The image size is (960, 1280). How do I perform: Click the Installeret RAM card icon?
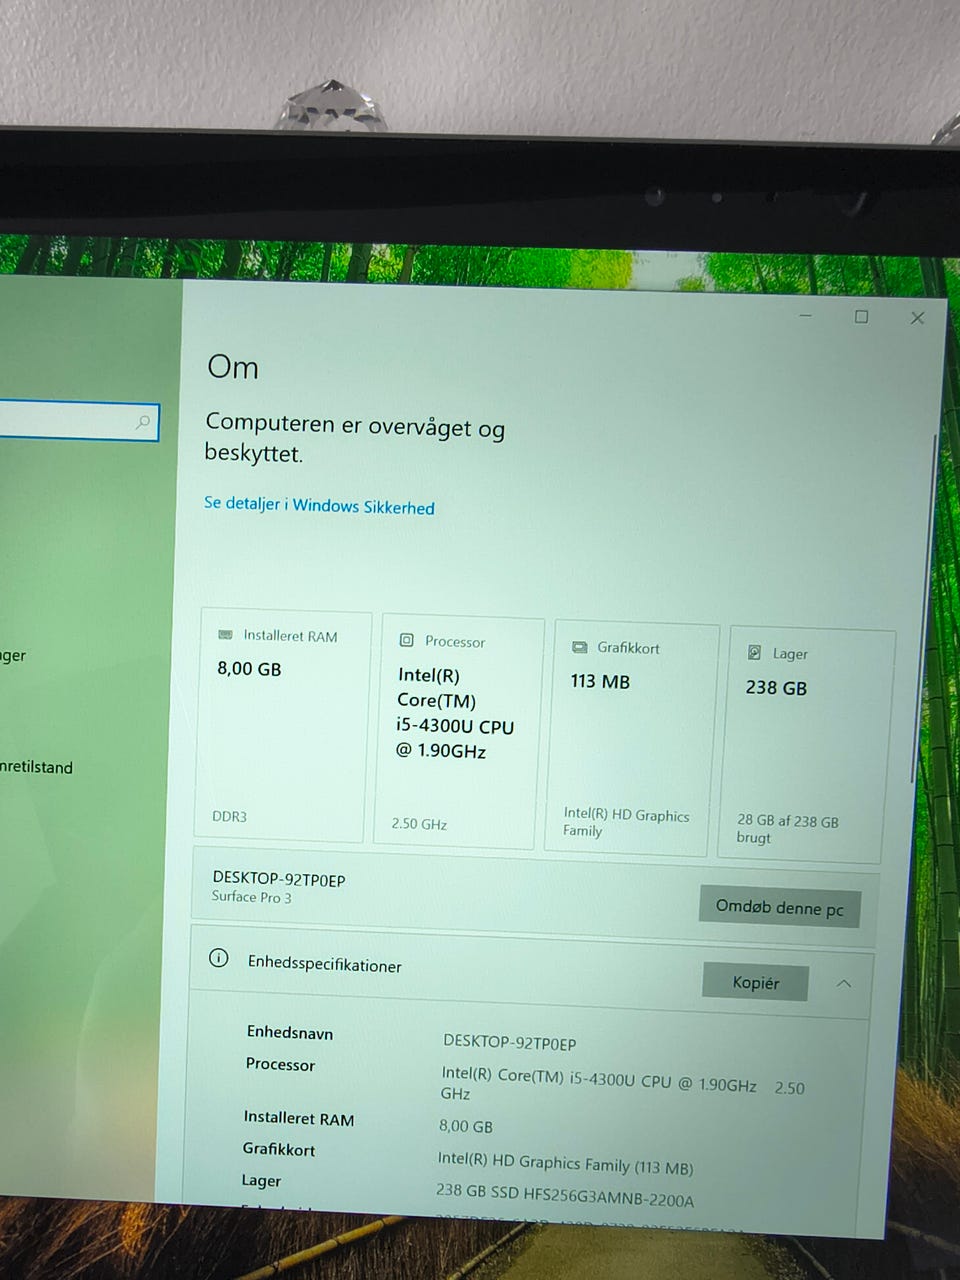(x=225, y=634)
